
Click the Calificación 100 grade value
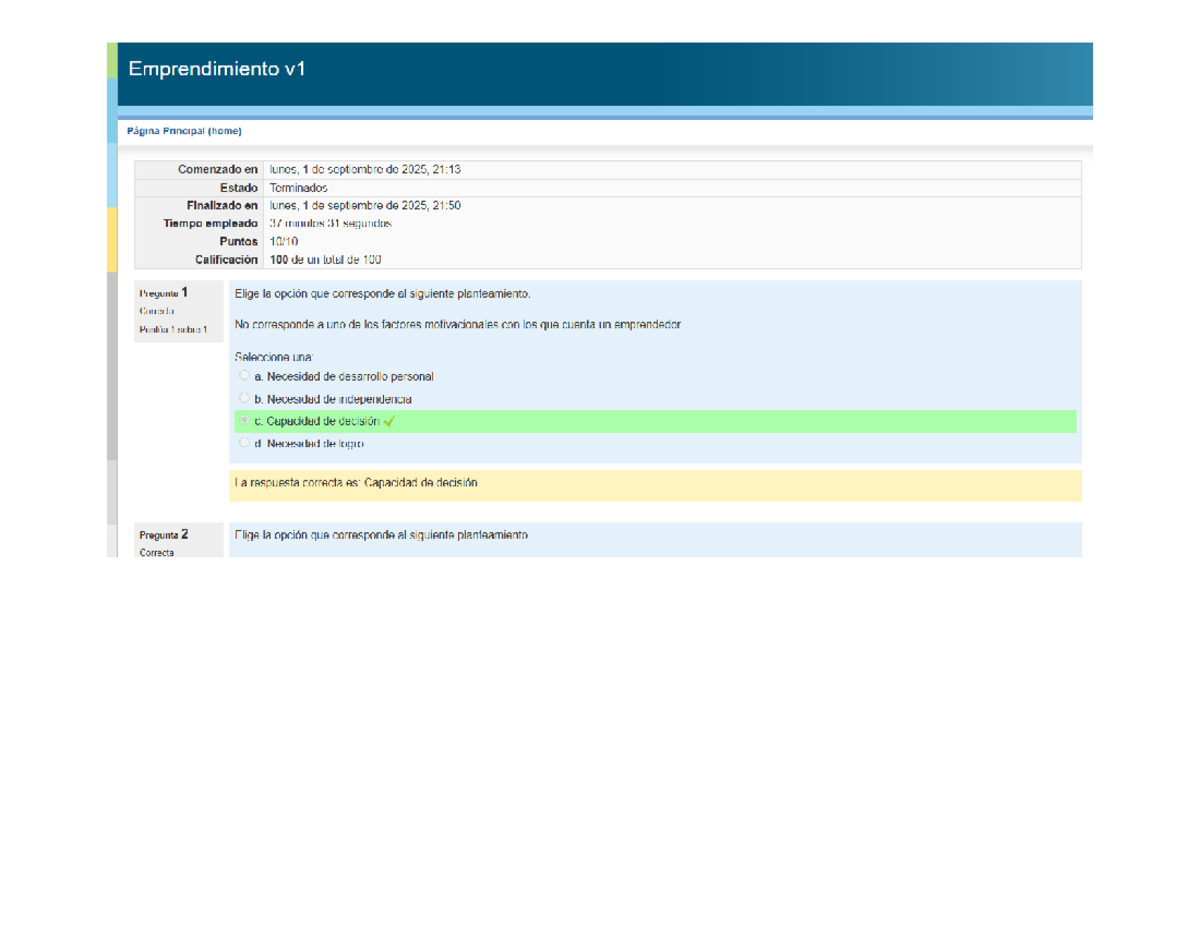[325, 260]
